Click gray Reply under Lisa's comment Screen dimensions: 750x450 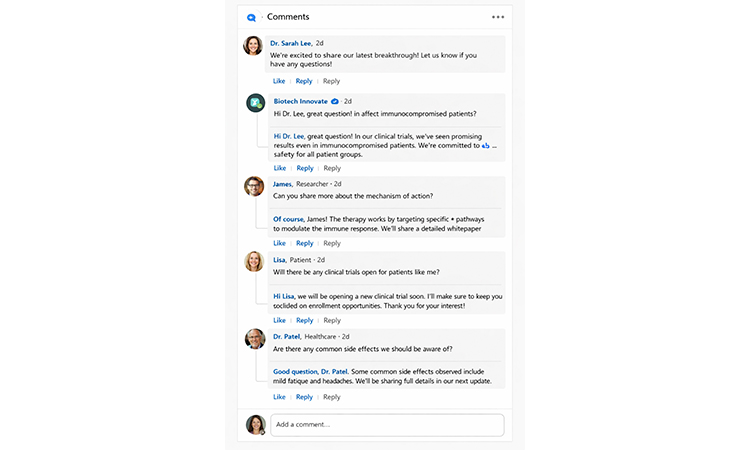(332, 320)
